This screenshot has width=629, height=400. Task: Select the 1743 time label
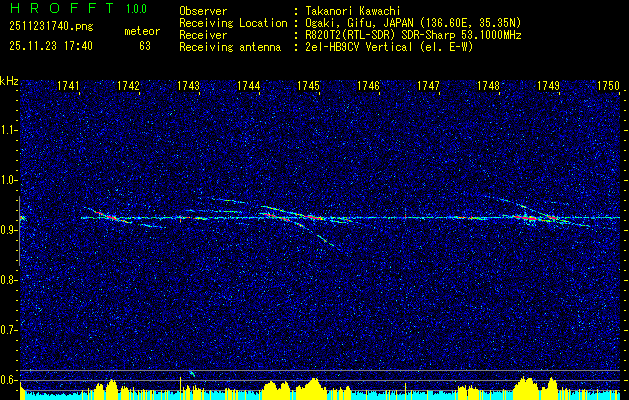[189, 85]
